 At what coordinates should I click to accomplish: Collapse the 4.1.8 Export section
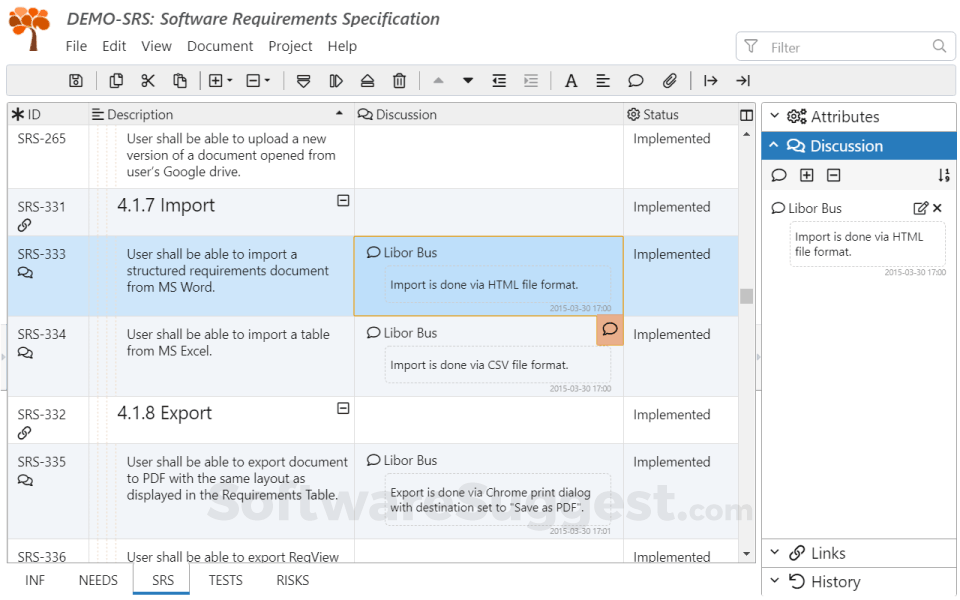coord(343,409)
